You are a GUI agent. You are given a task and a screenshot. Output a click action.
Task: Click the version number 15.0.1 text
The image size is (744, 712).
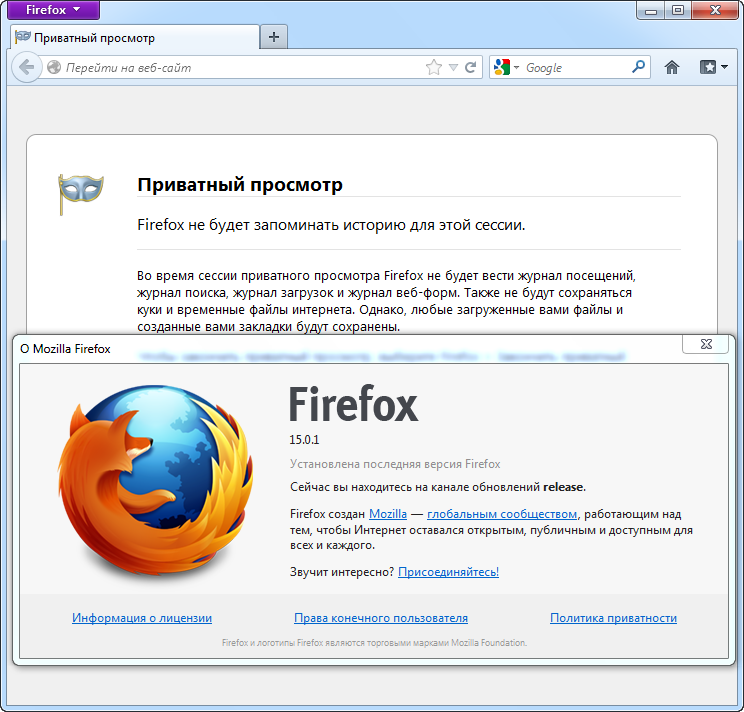[304, 440]
